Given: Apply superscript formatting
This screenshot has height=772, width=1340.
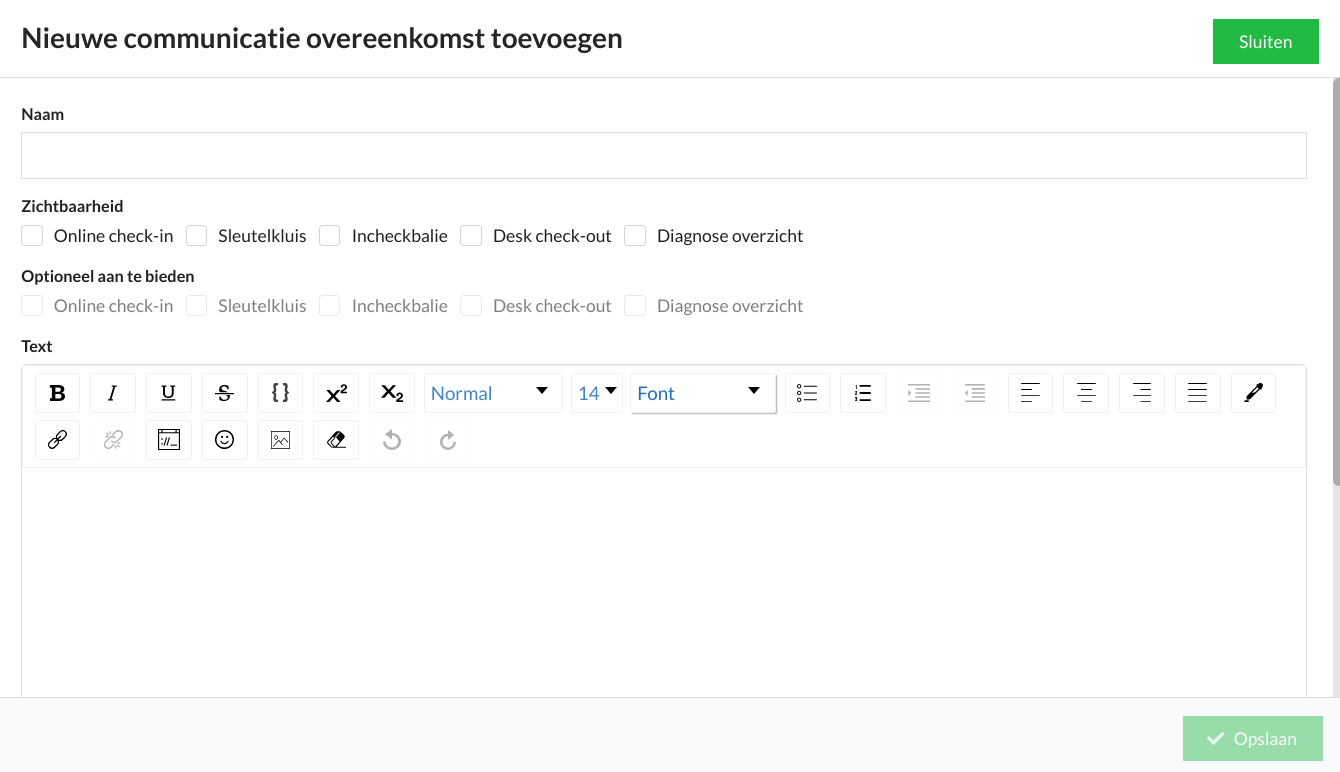Looking at the screenshot, I should [336, 393].
